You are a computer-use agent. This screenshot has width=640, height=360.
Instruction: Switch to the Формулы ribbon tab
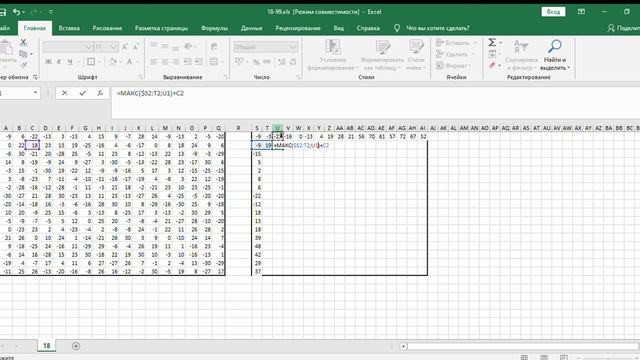pos(214,28)
